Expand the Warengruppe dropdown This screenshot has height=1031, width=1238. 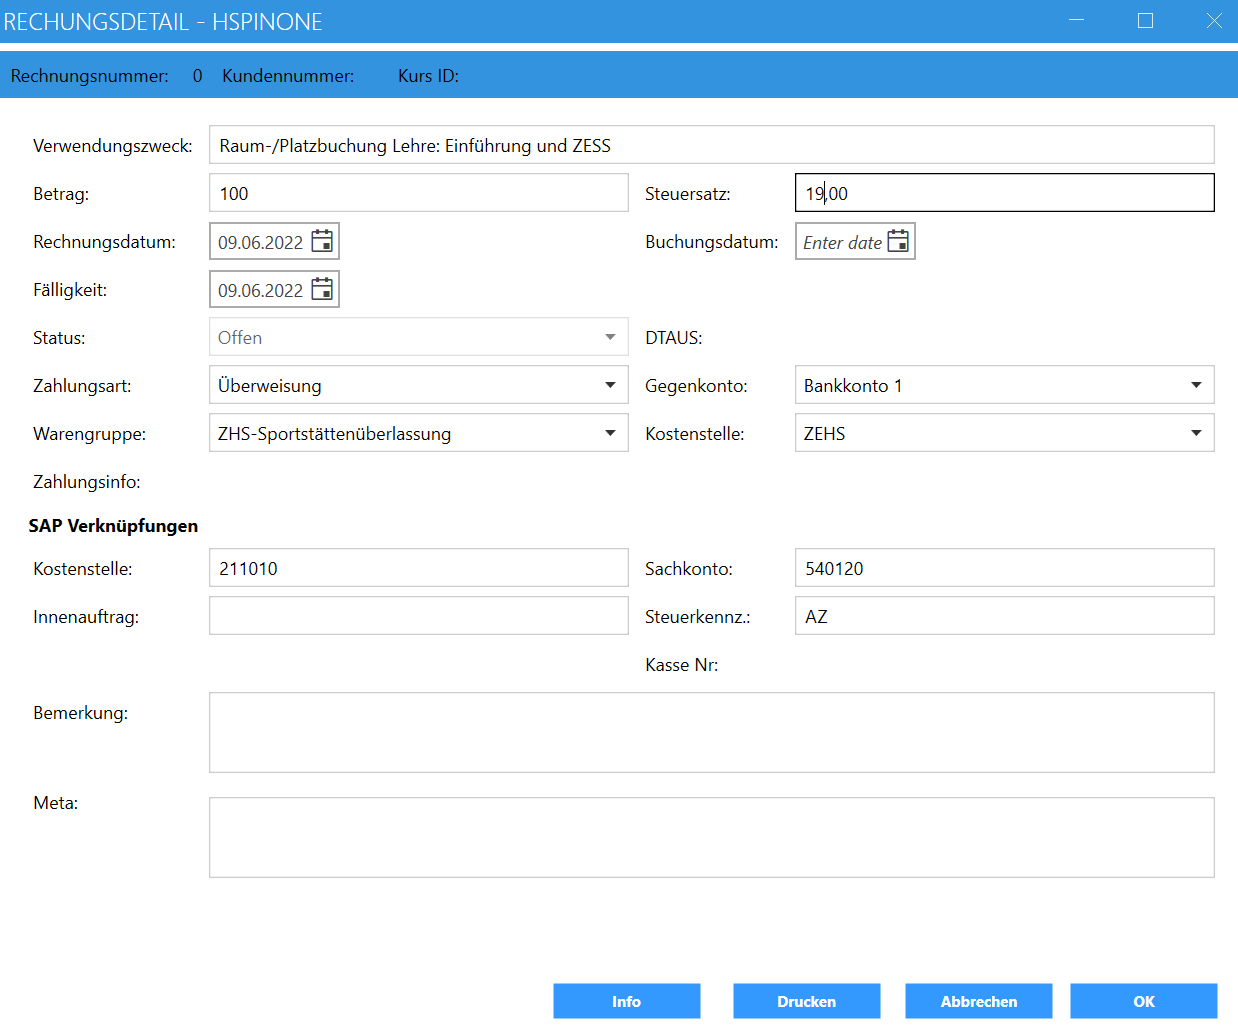609,433
